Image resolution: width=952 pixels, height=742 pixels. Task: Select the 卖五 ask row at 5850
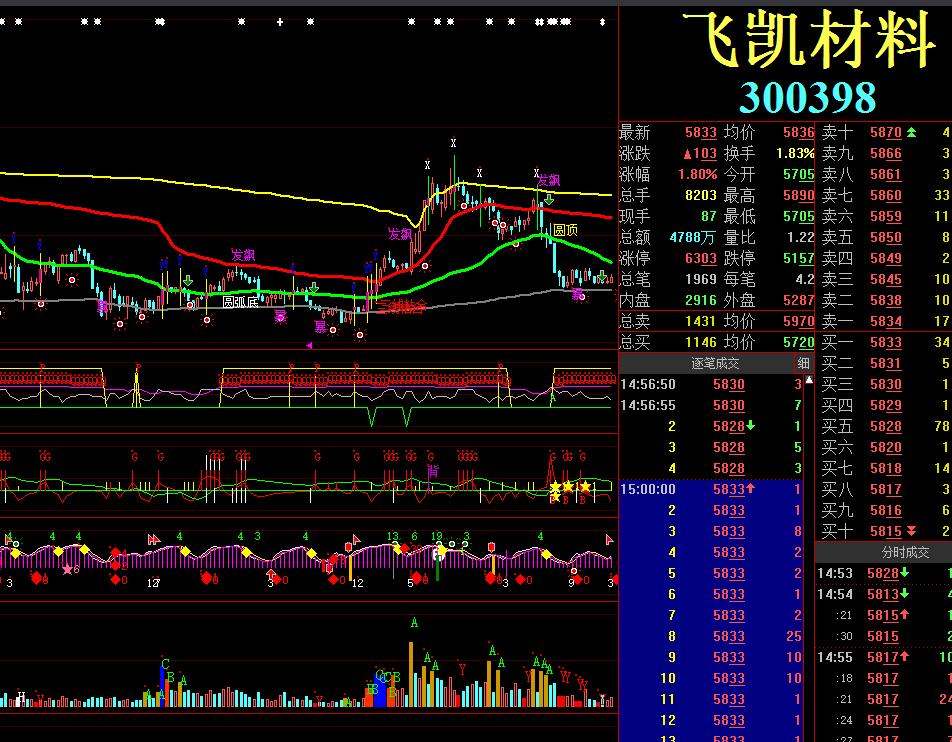(885, 237)
